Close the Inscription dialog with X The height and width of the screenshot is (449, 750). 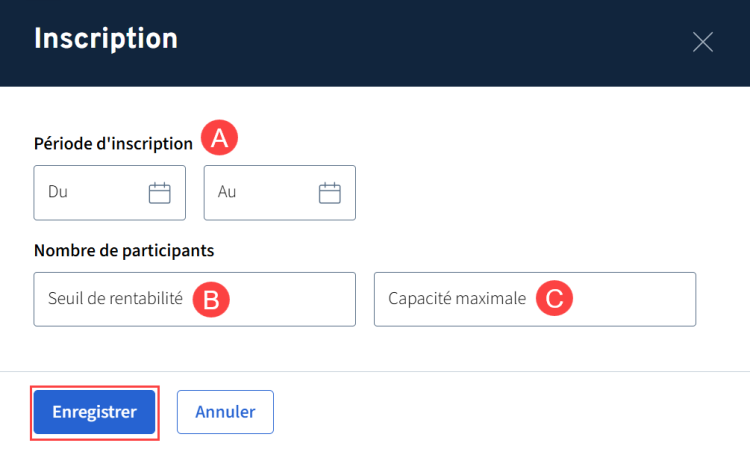tap(703, 41)
